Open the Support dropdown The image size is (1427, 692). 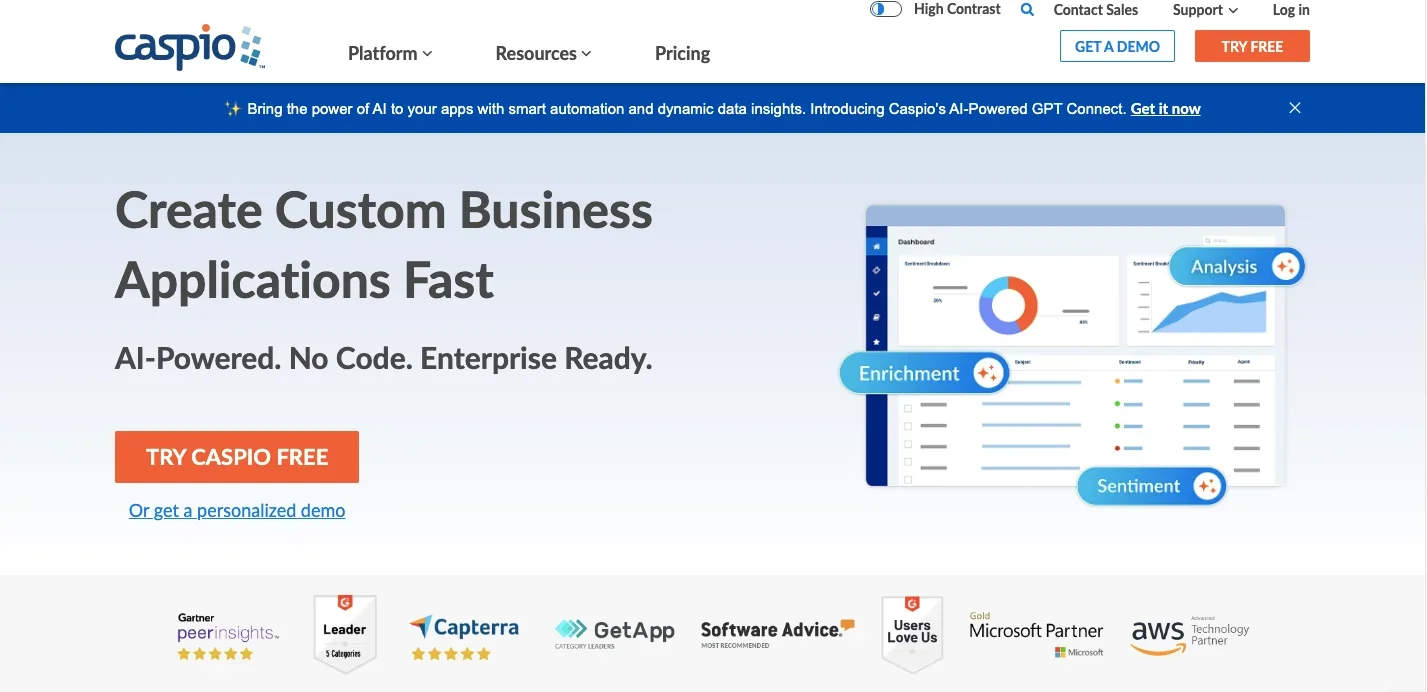point(1204,10)
